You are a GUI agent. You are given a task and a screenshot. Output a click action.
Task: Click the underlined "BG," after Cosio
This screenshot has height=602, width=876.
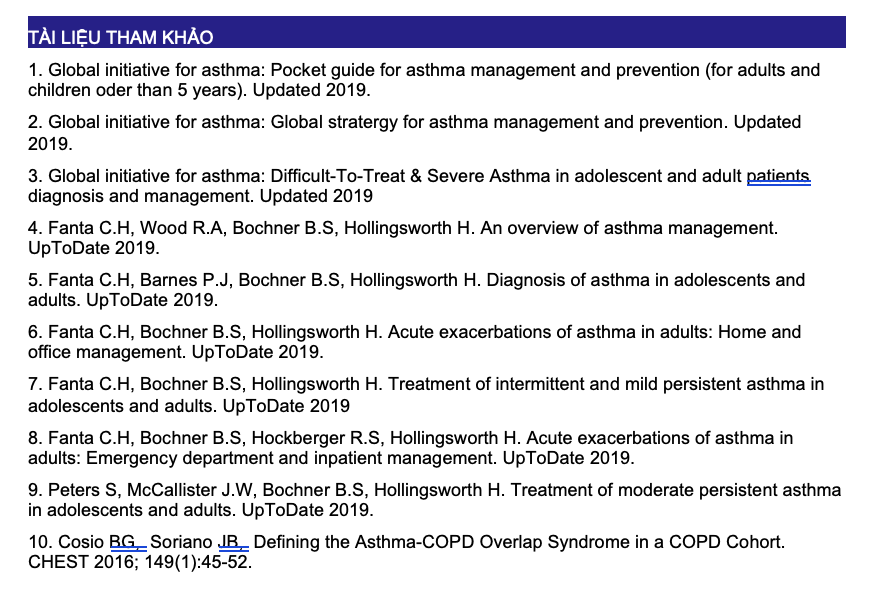click(x=124, y=542)
